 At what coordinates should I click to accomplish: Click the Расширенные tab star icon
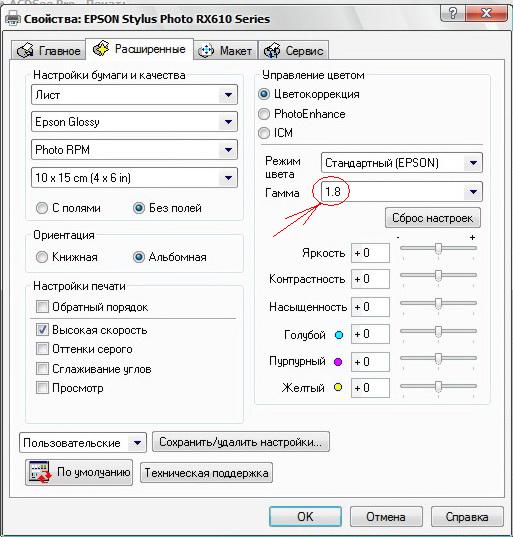pos(101,48)
